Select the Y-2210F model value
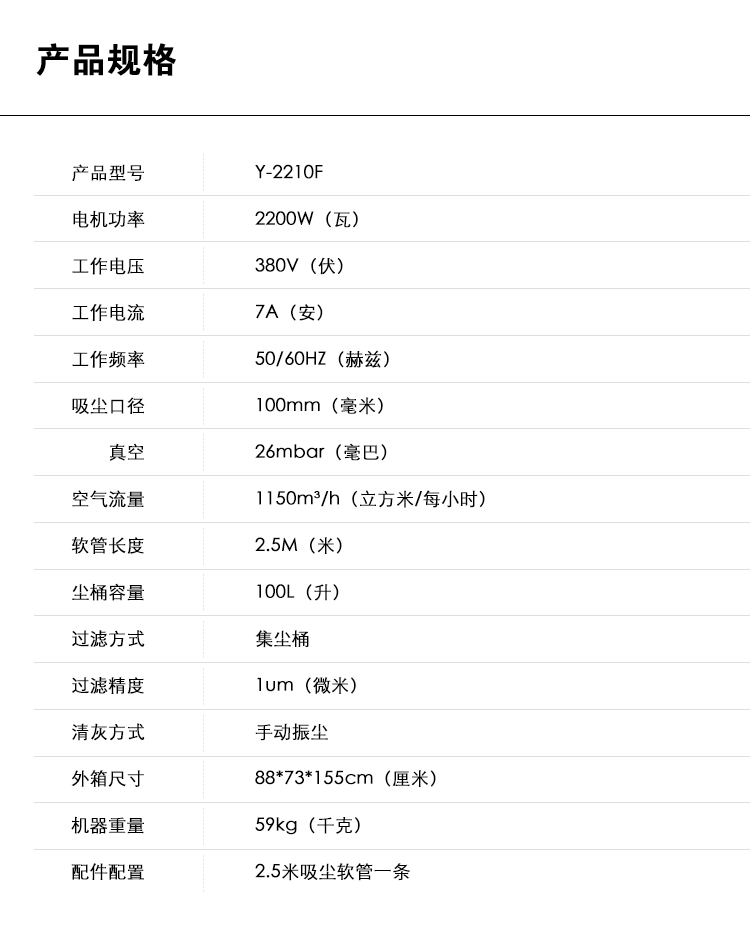The width and height of the screenshot is (750, 944). click(289, 172)
